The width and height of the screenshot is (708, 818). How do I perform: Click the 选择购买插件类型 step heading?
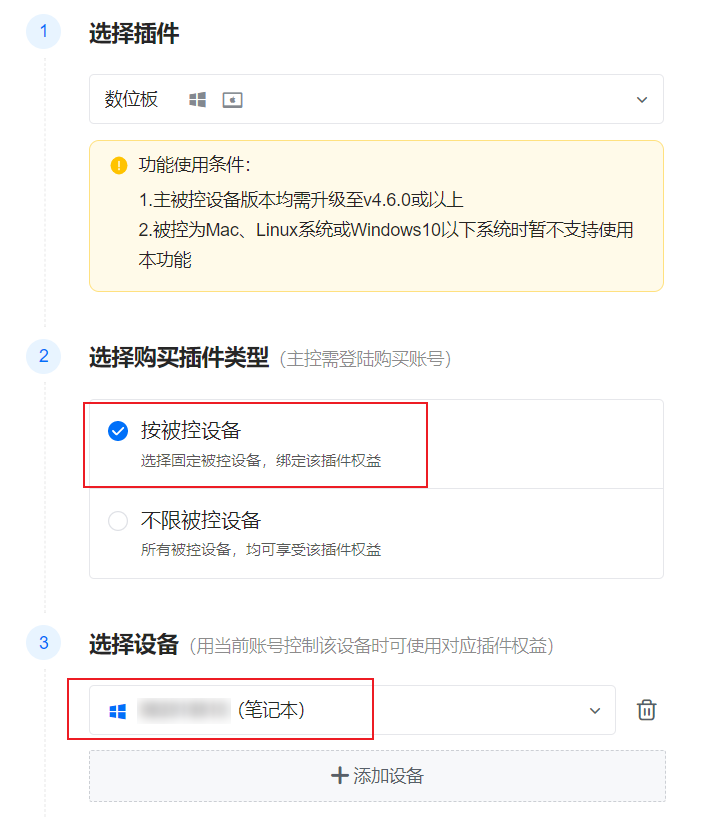click(x=179, y=358)
